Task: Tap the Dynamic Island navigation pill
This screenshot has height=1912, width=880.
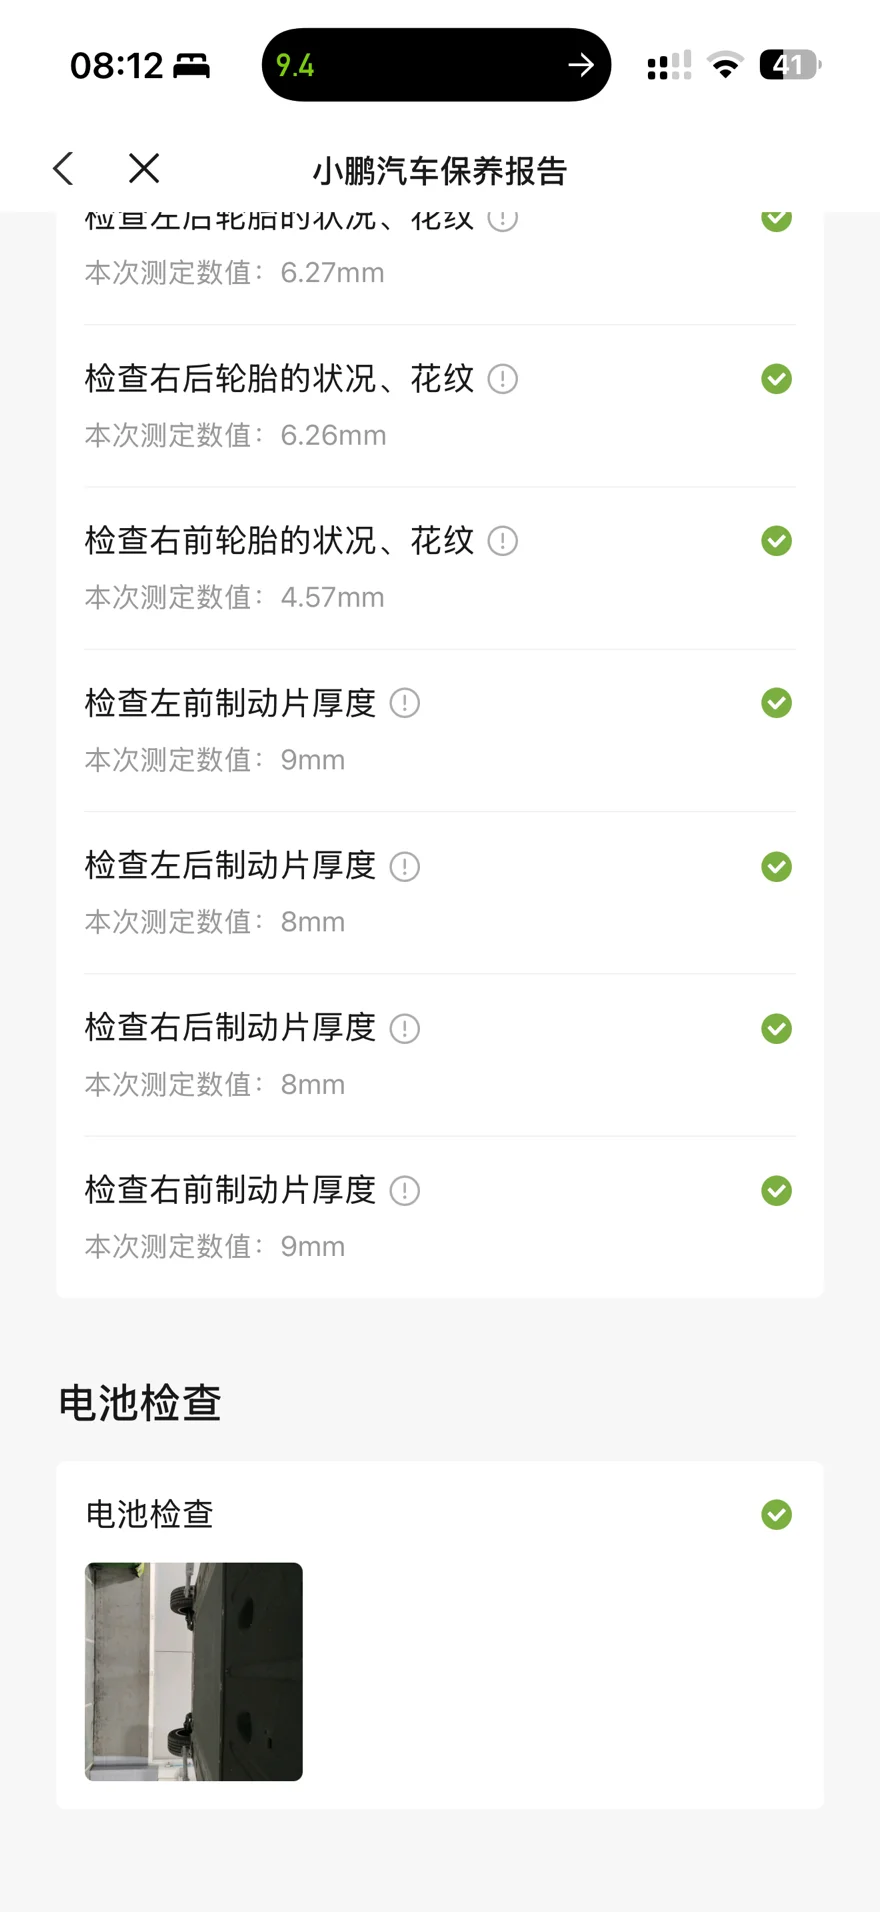Action: pyautogui.click(x=436, y=65)
